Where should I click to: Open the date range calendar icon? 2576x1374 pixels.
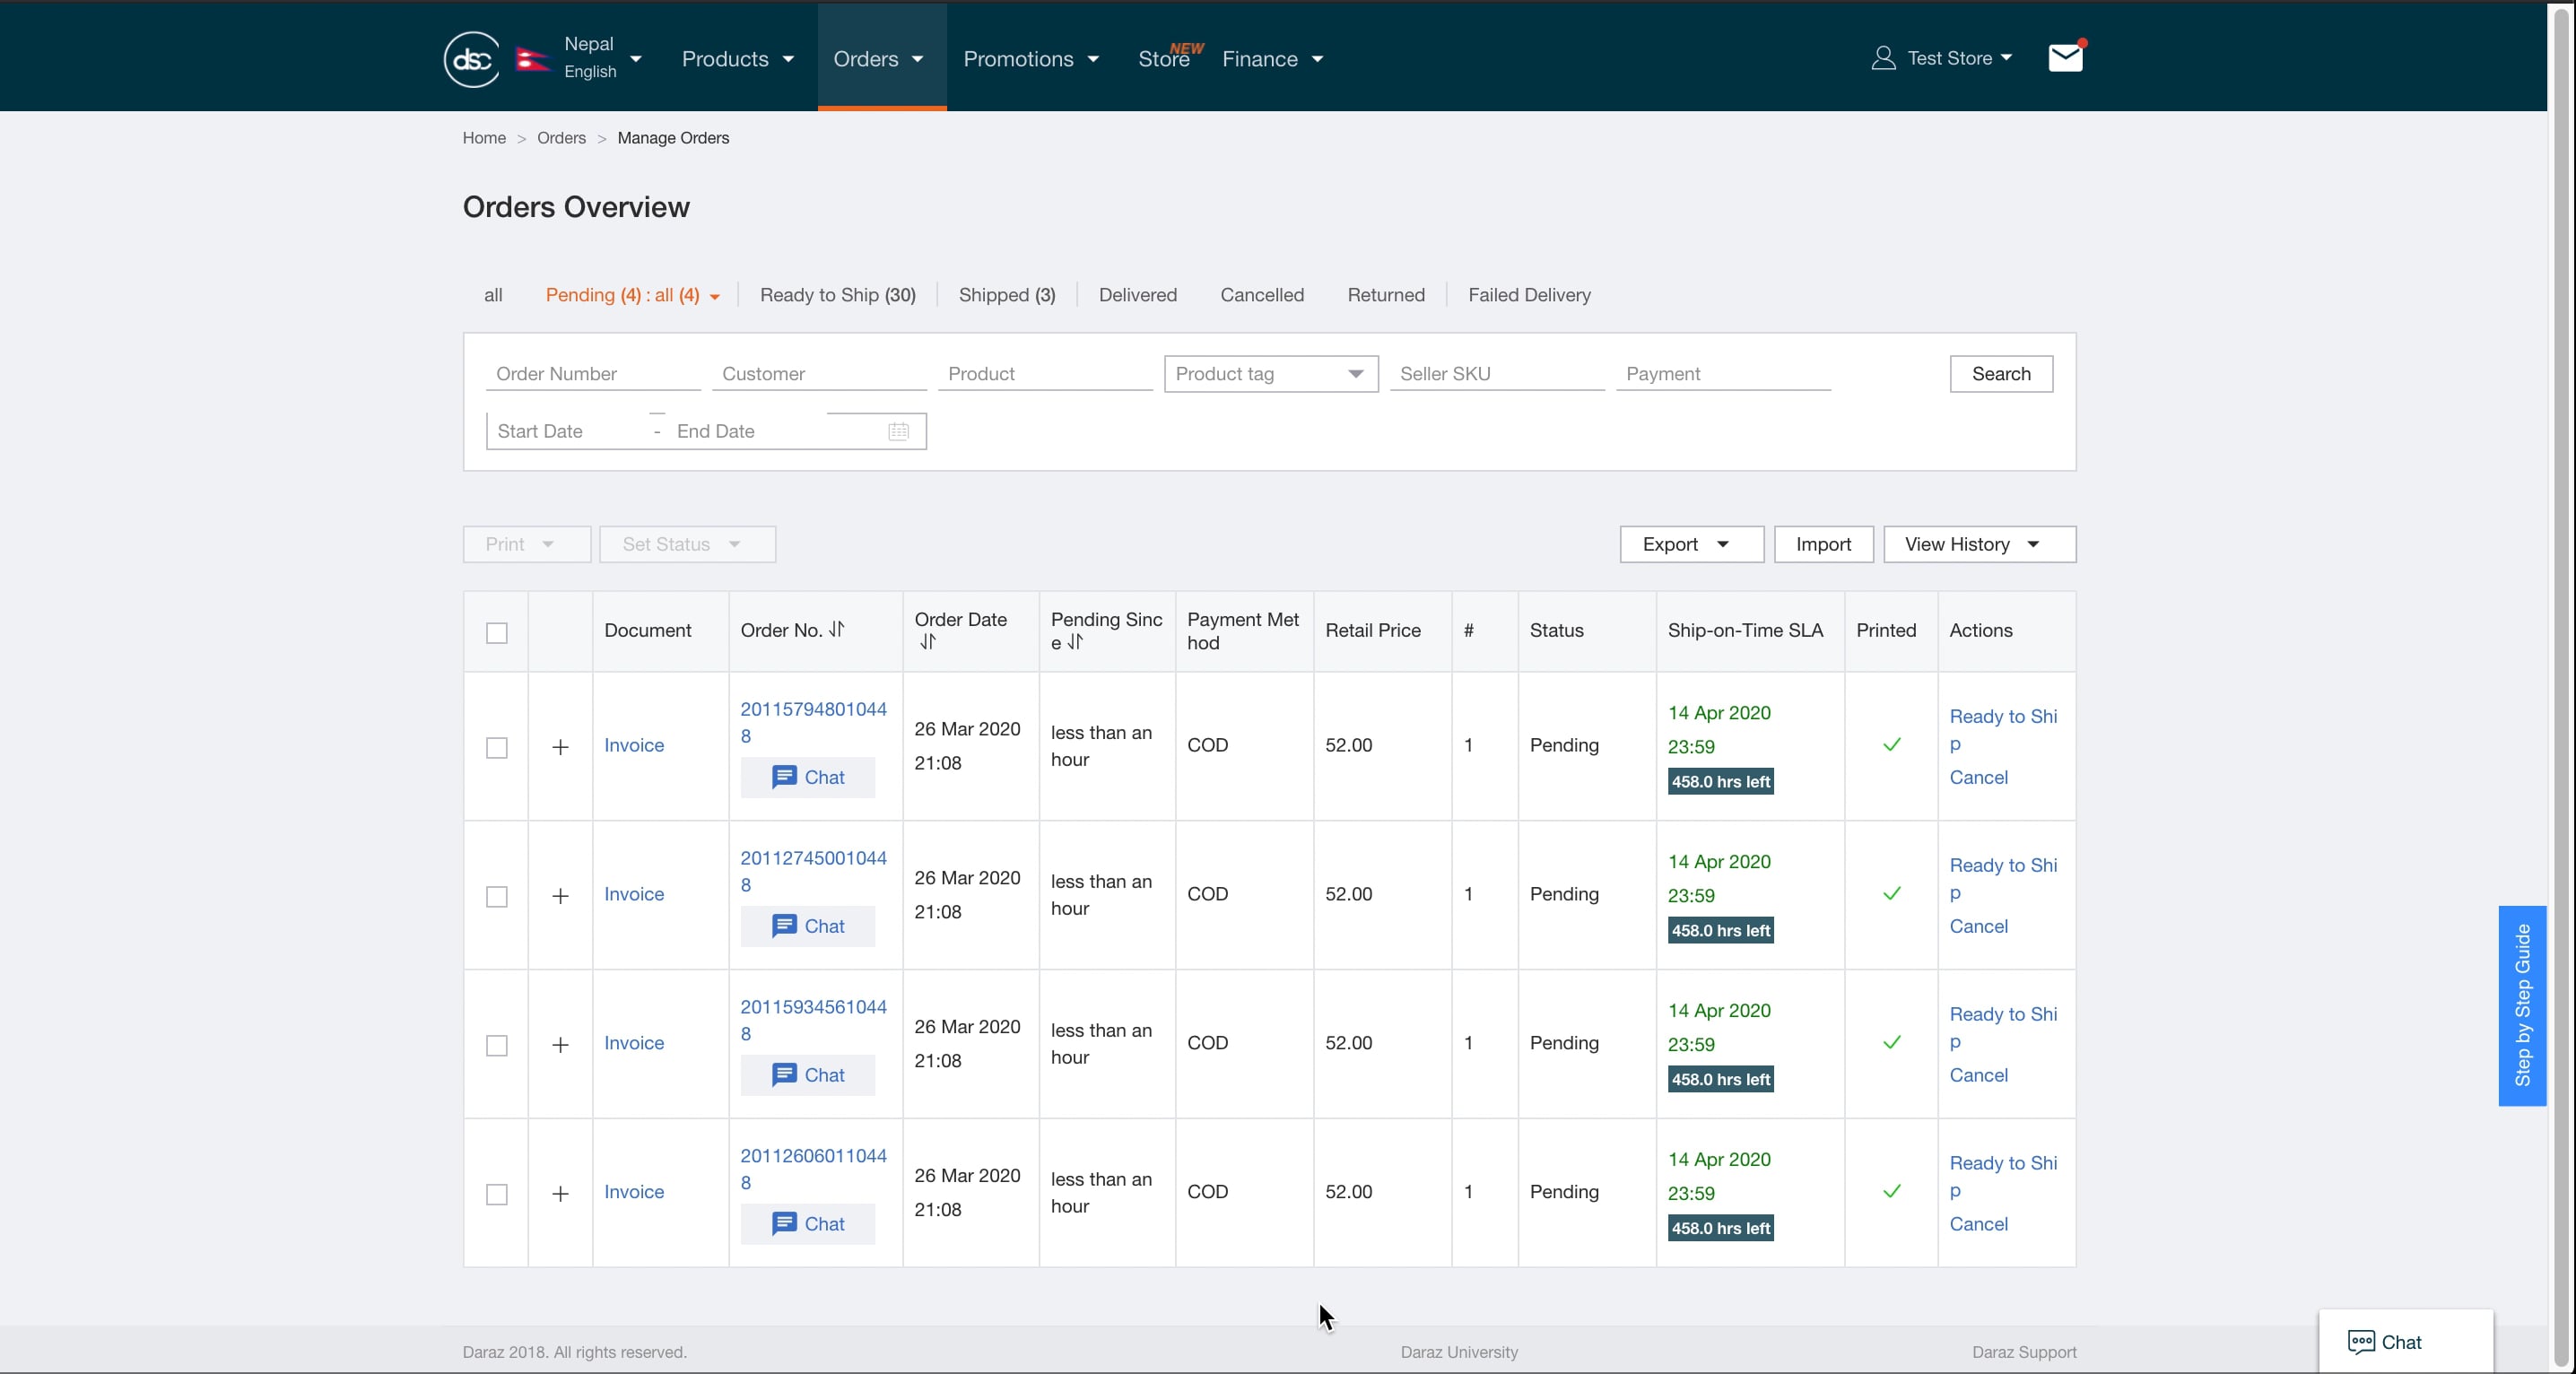coord(898,431)
